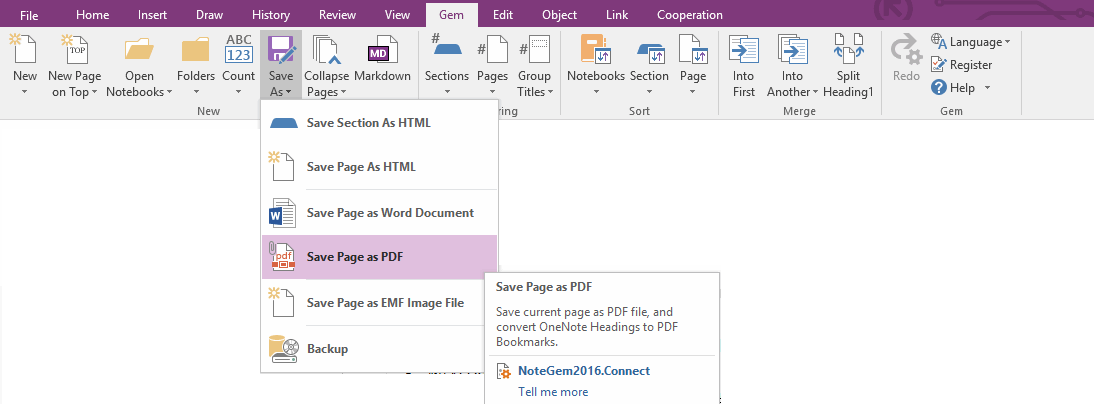Click the Collapse Pages icon

(x=327, y=50)
